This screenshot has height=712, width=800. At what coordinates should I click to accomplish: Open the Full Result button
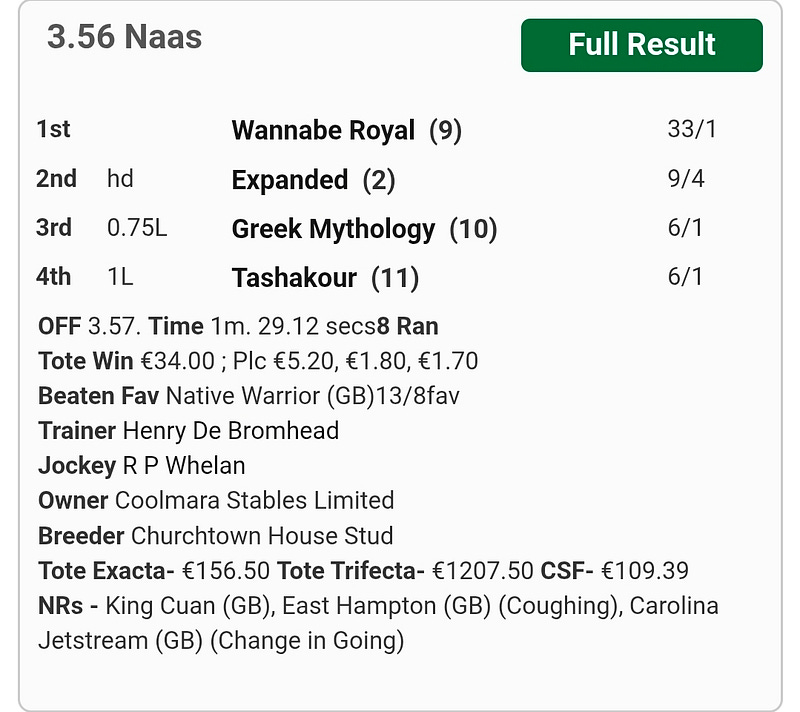point(641,45)
